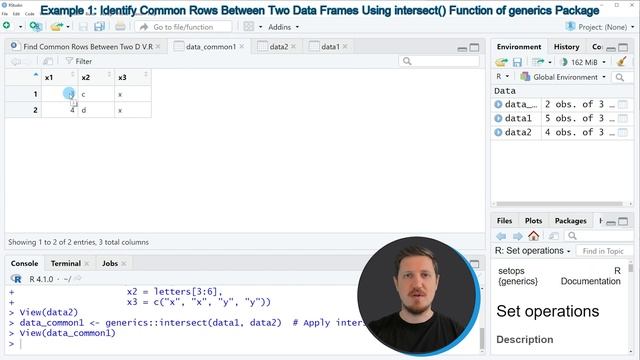Click the table view icon for data2

623,132
